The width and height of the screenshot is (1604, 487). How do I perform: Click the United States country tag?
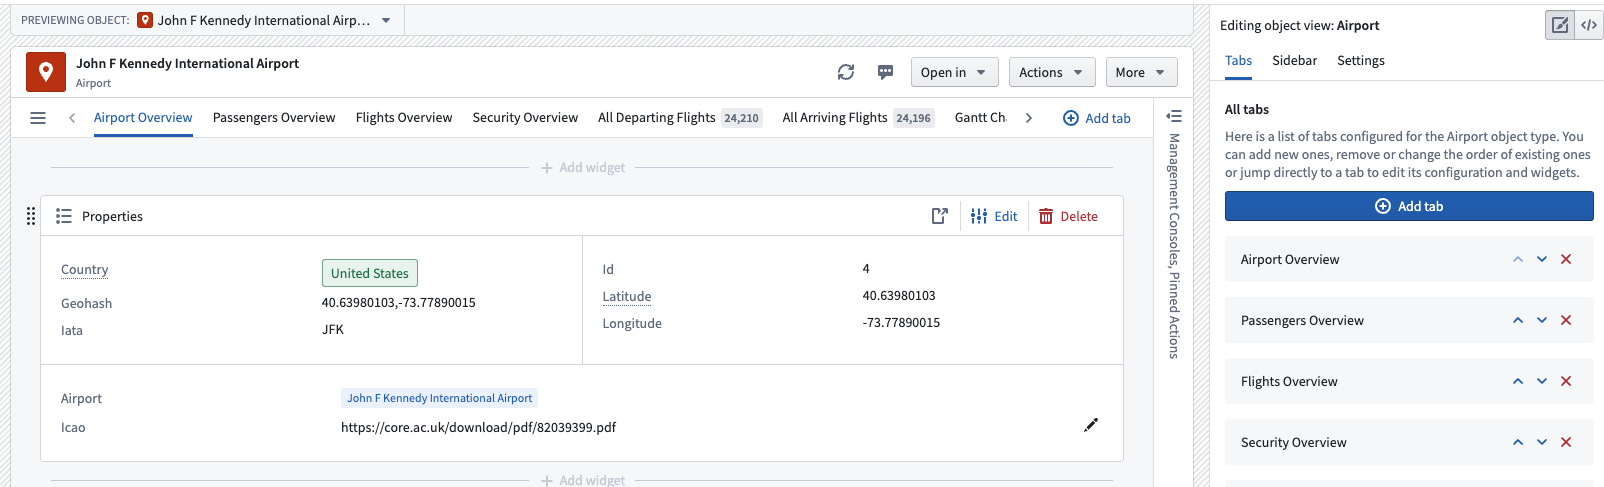370,273
